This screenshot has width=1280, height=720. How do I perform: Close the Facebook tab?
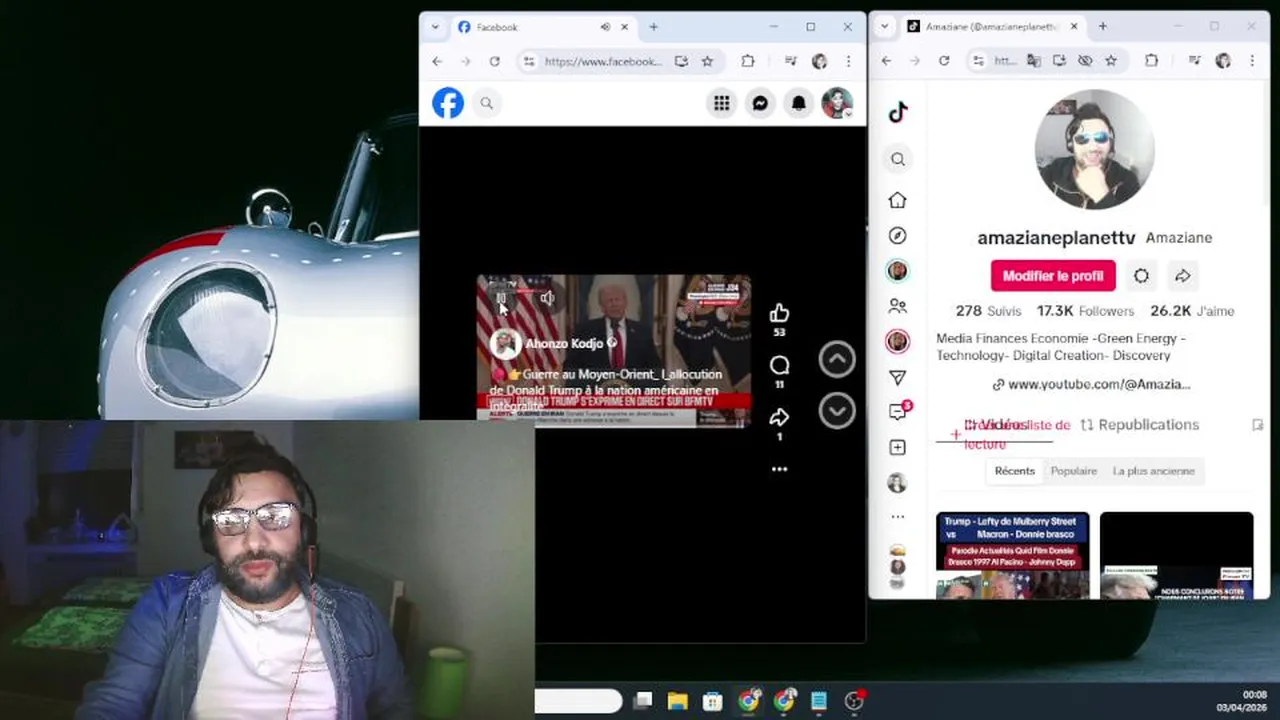(625, 27)
